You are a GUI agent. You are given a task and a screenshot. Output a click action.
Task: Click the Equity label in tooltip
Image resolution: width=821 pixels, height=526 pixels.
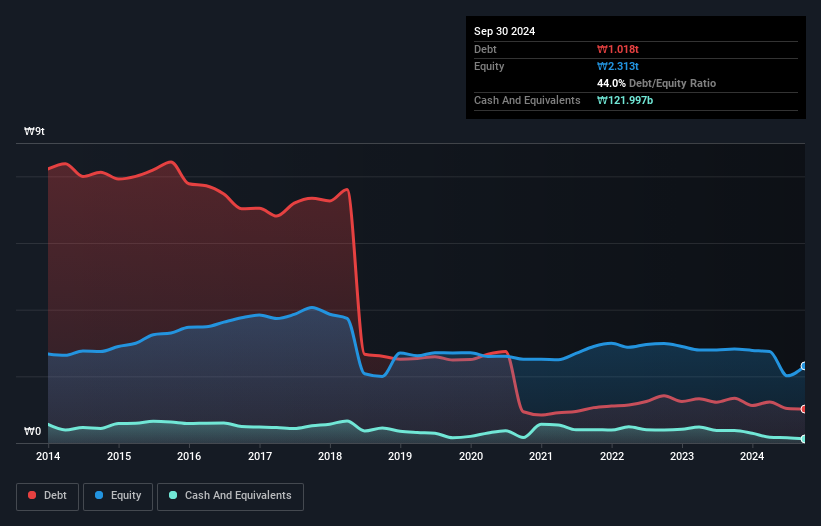489,66
